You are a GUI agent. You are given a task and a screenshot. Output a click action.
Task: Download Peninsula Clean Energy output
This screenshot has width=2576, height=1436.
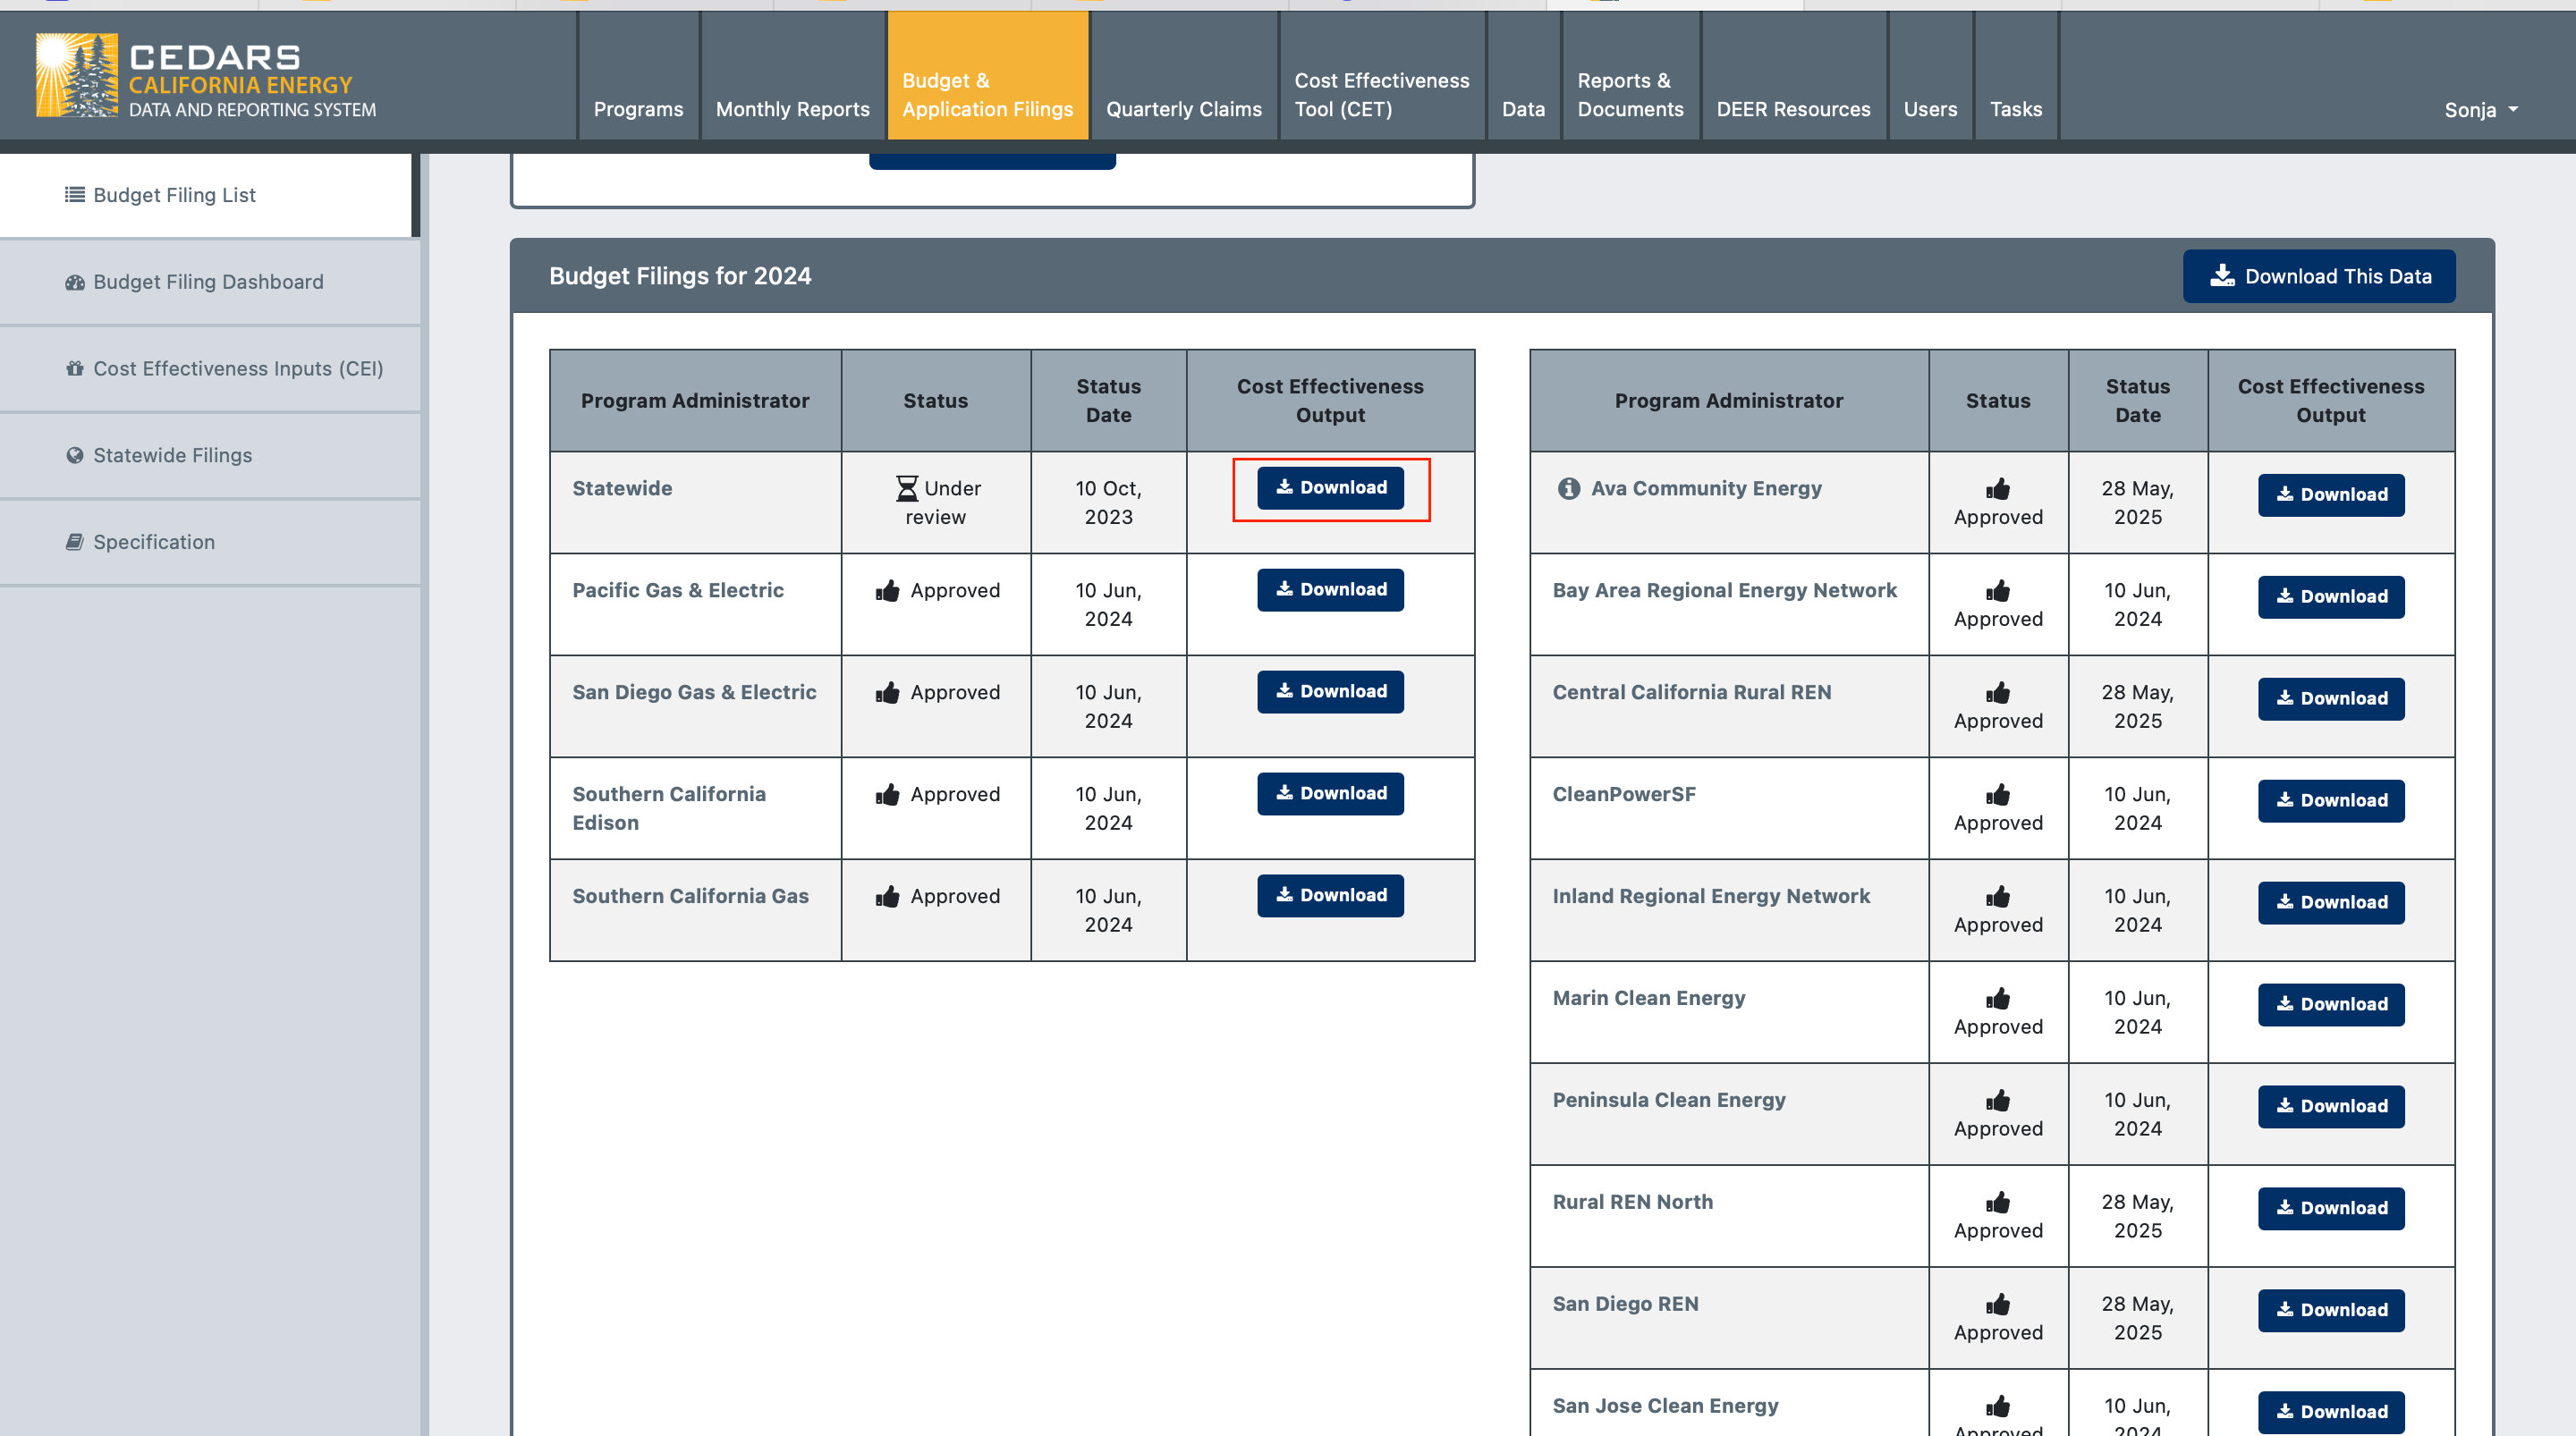tap(2331, 1107)
